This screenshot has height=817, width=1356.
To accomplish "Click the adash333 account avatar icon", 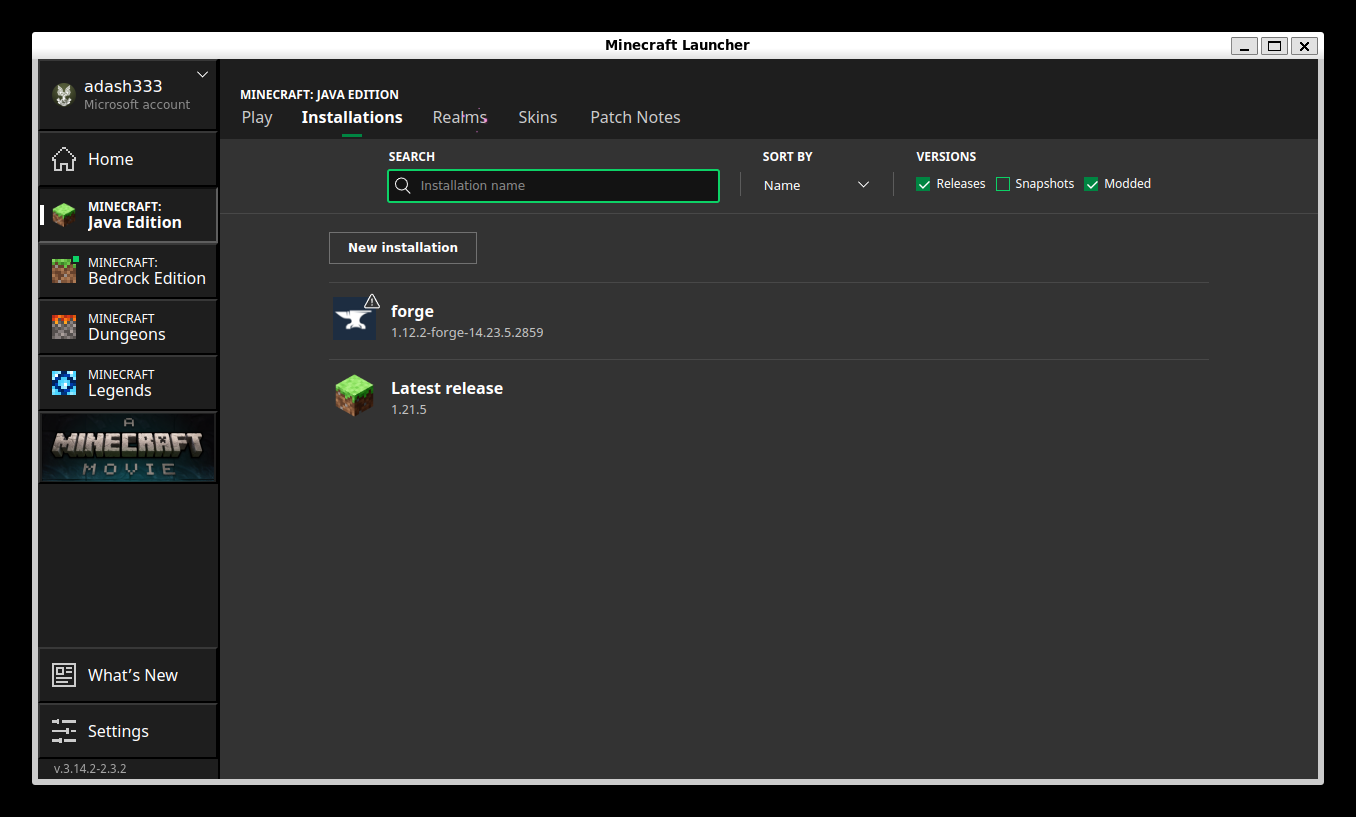I will tap(64, 95).
